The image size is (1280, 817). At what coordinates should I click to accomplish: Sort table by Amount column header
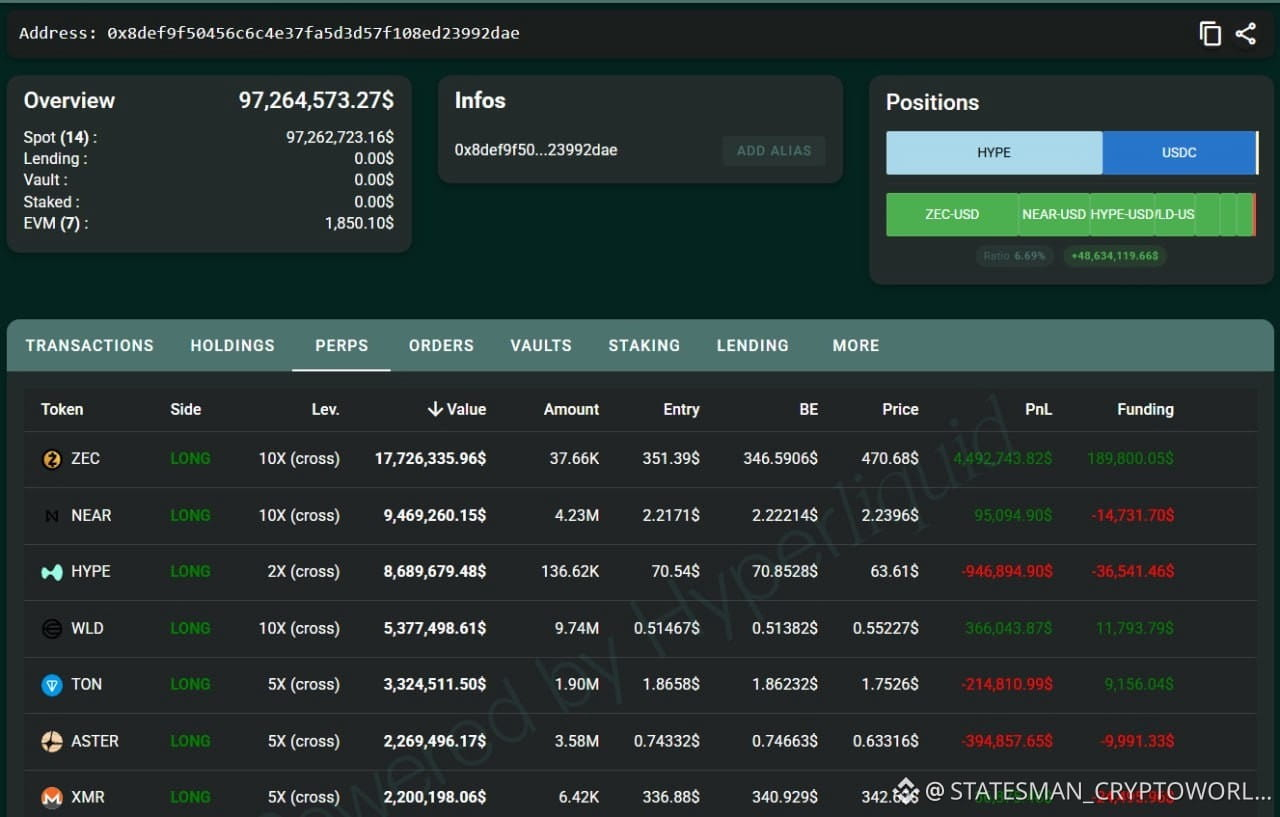(x=571, y=409)
